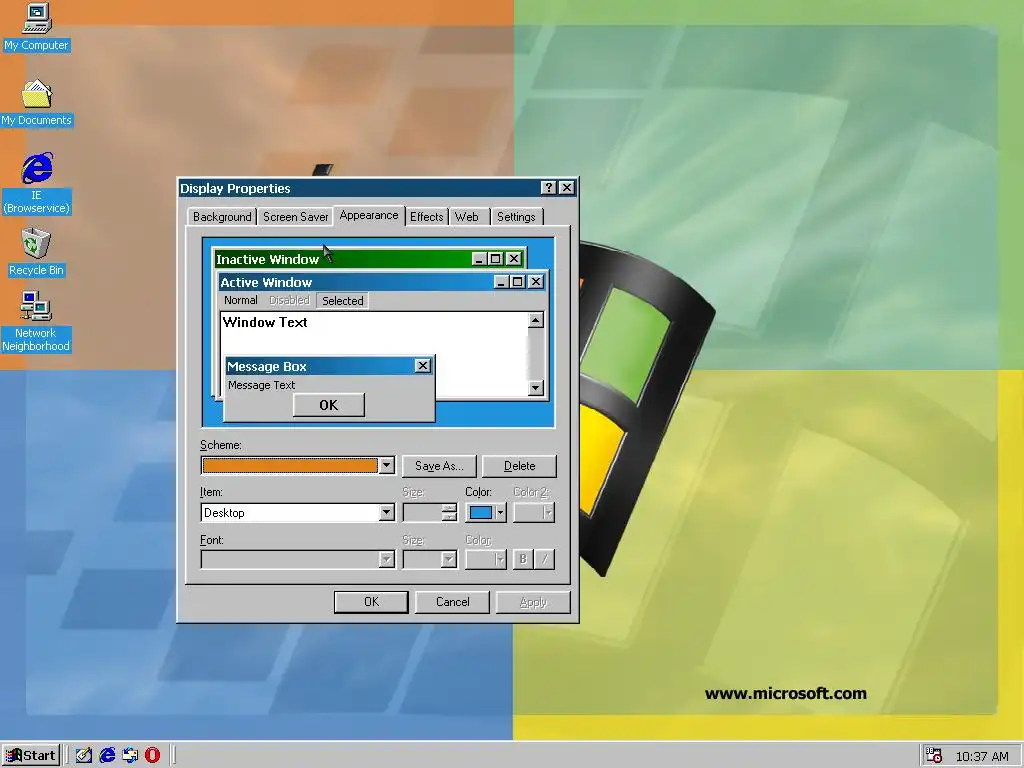This screenshot has width=1024, height=768.
Task: Click the disabled Color 2 swatch
Action: 534,513
